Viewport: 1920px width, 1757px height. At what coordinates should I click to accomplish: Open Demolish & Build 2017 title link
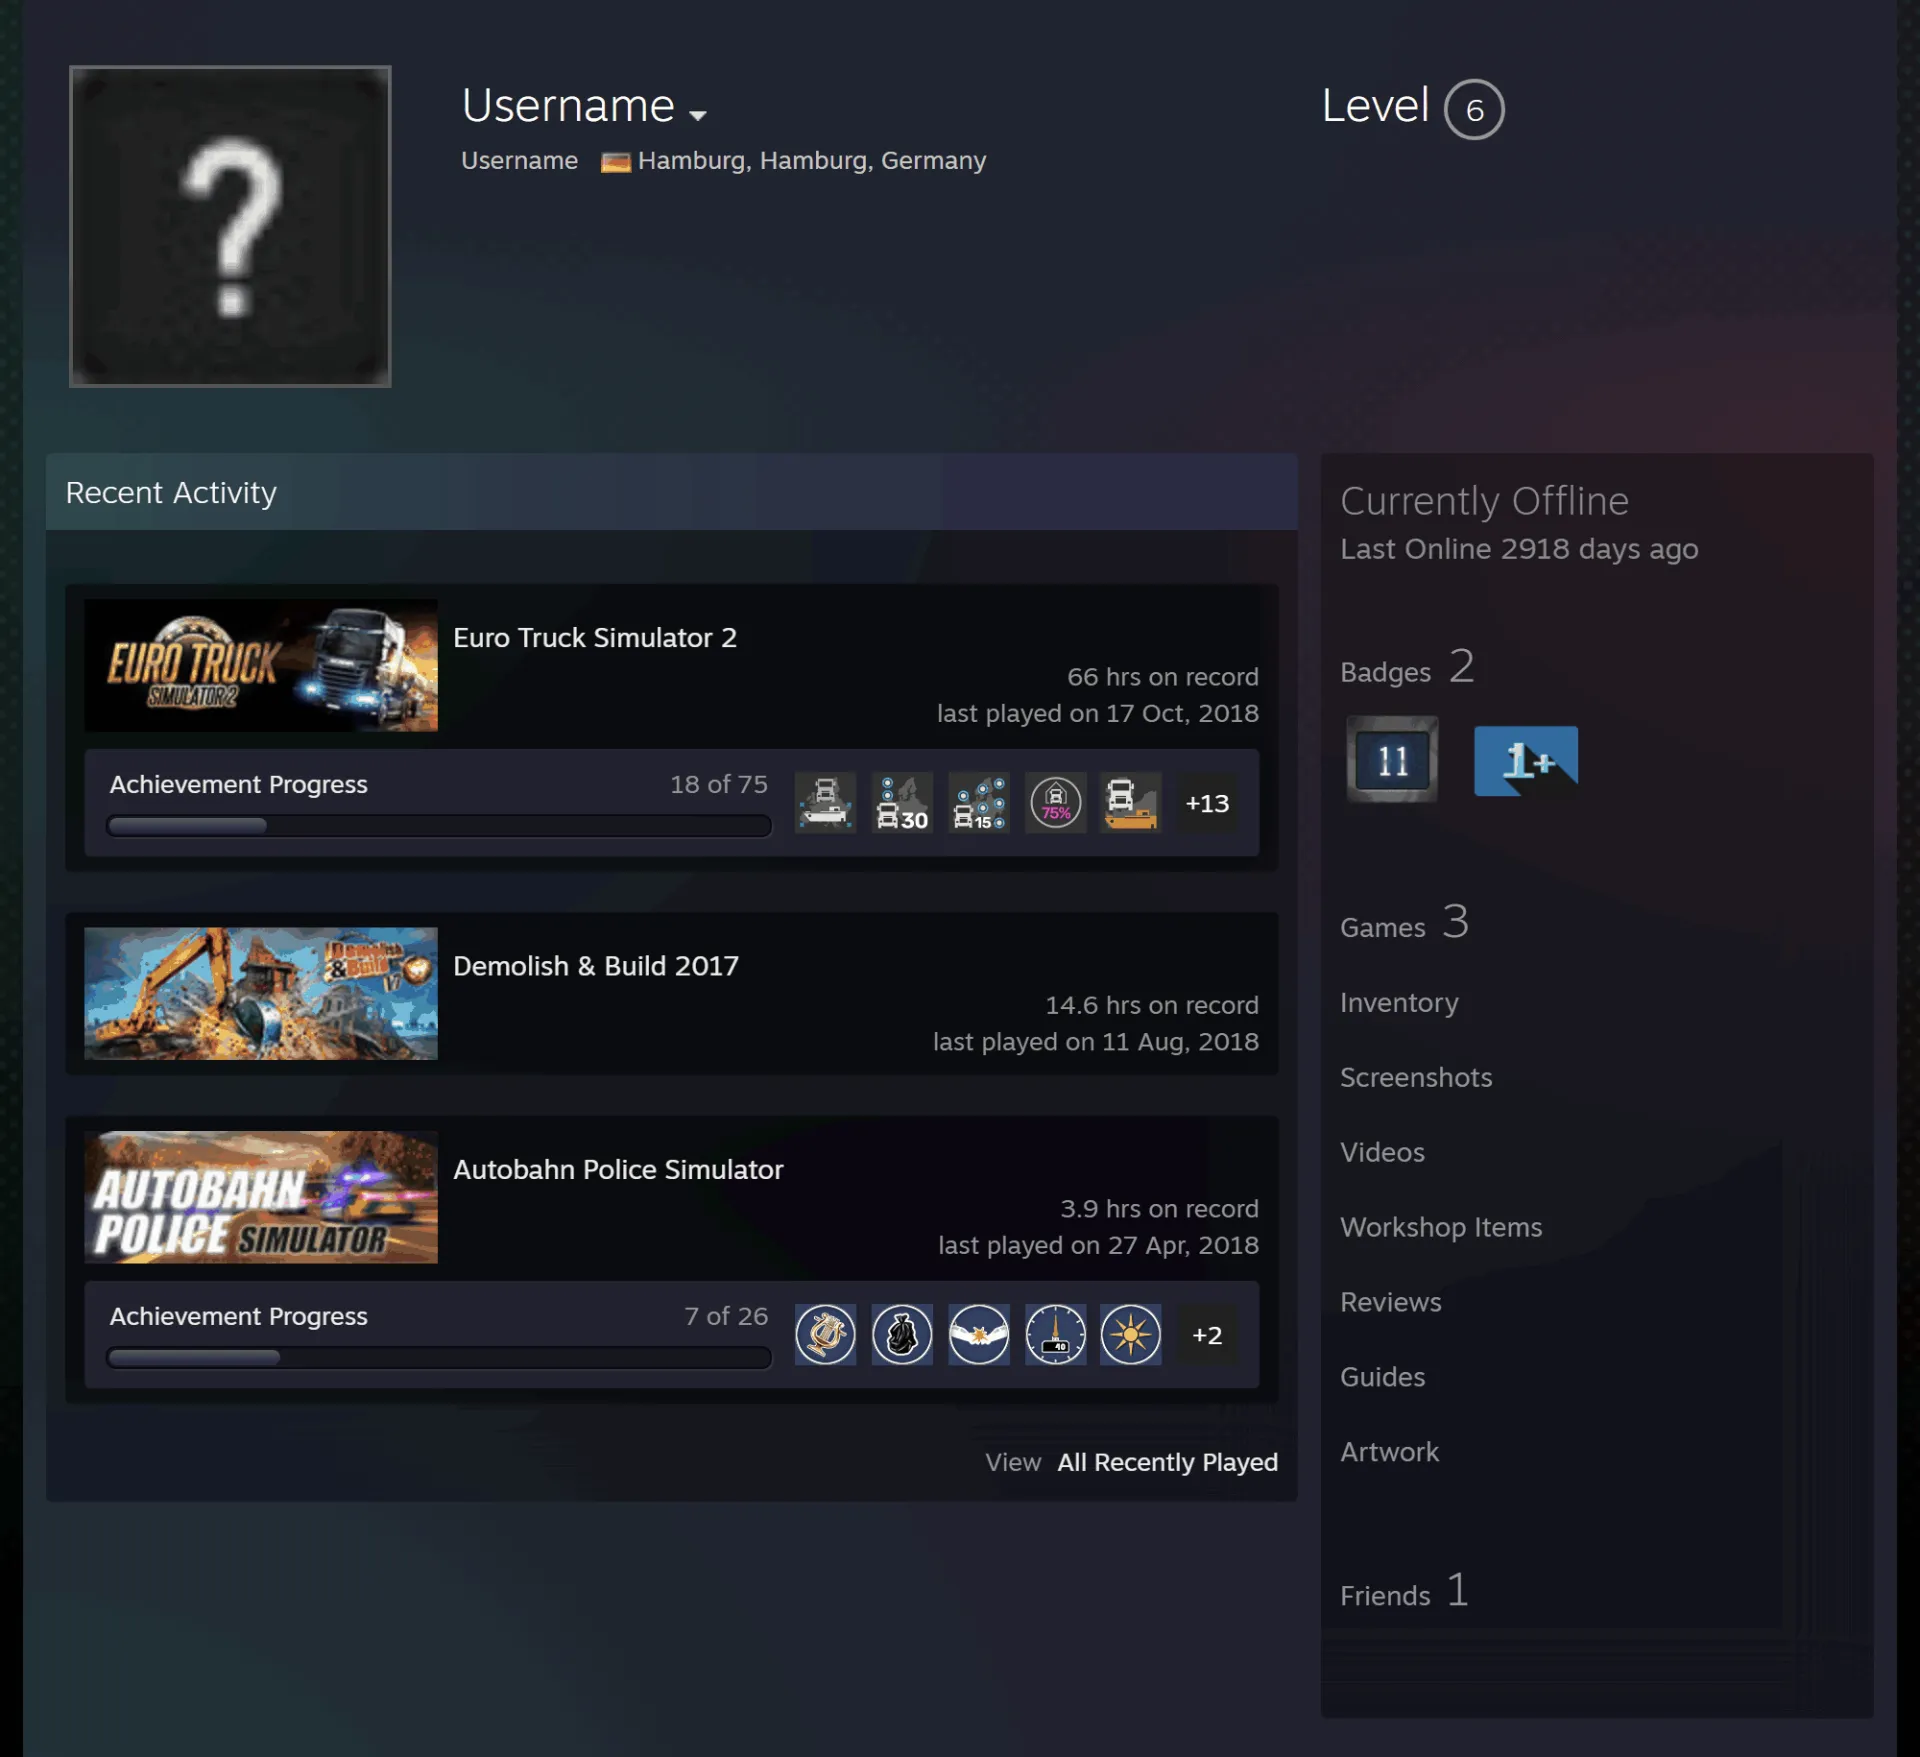coord(596,966)
